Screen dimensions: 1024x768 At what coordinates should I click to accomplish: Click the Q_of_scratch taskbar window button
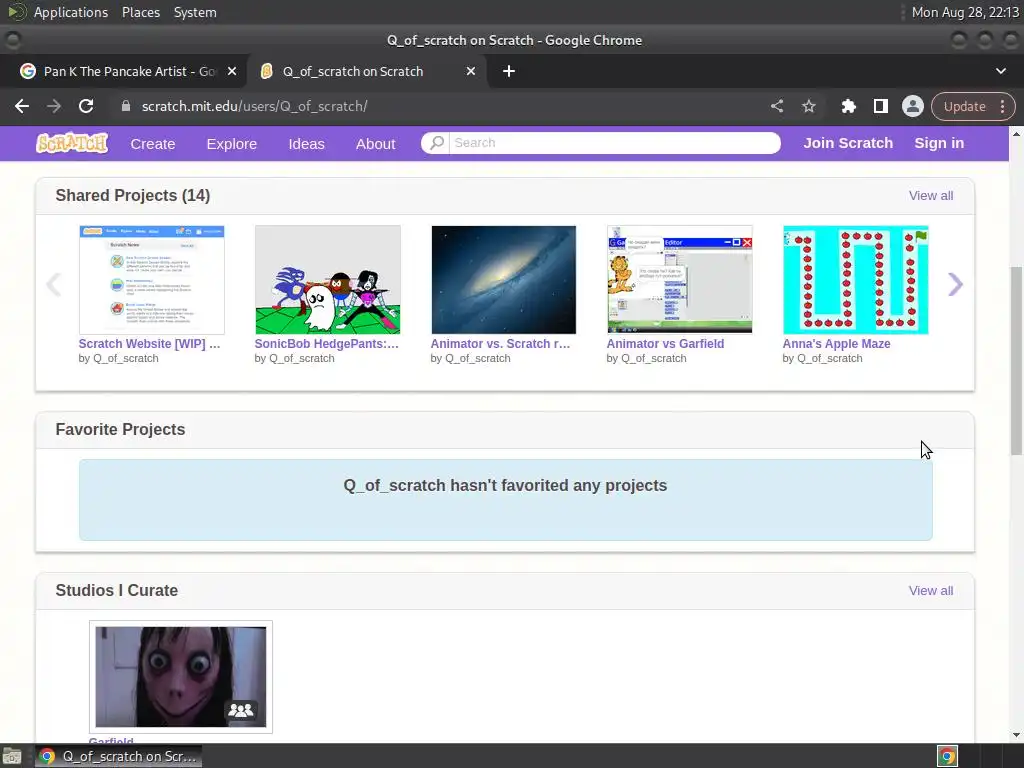pos(119,756)
